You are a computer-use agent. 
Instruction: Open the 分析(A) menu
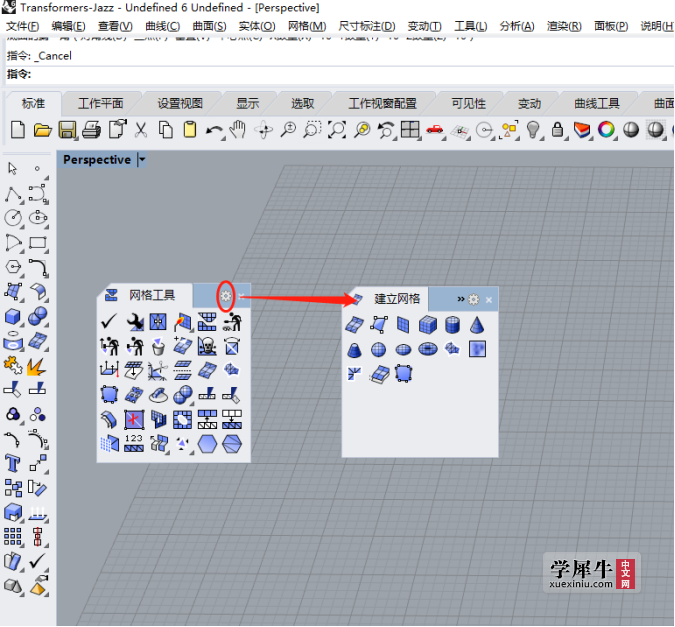pyautogui.click(x=517, y=26)
